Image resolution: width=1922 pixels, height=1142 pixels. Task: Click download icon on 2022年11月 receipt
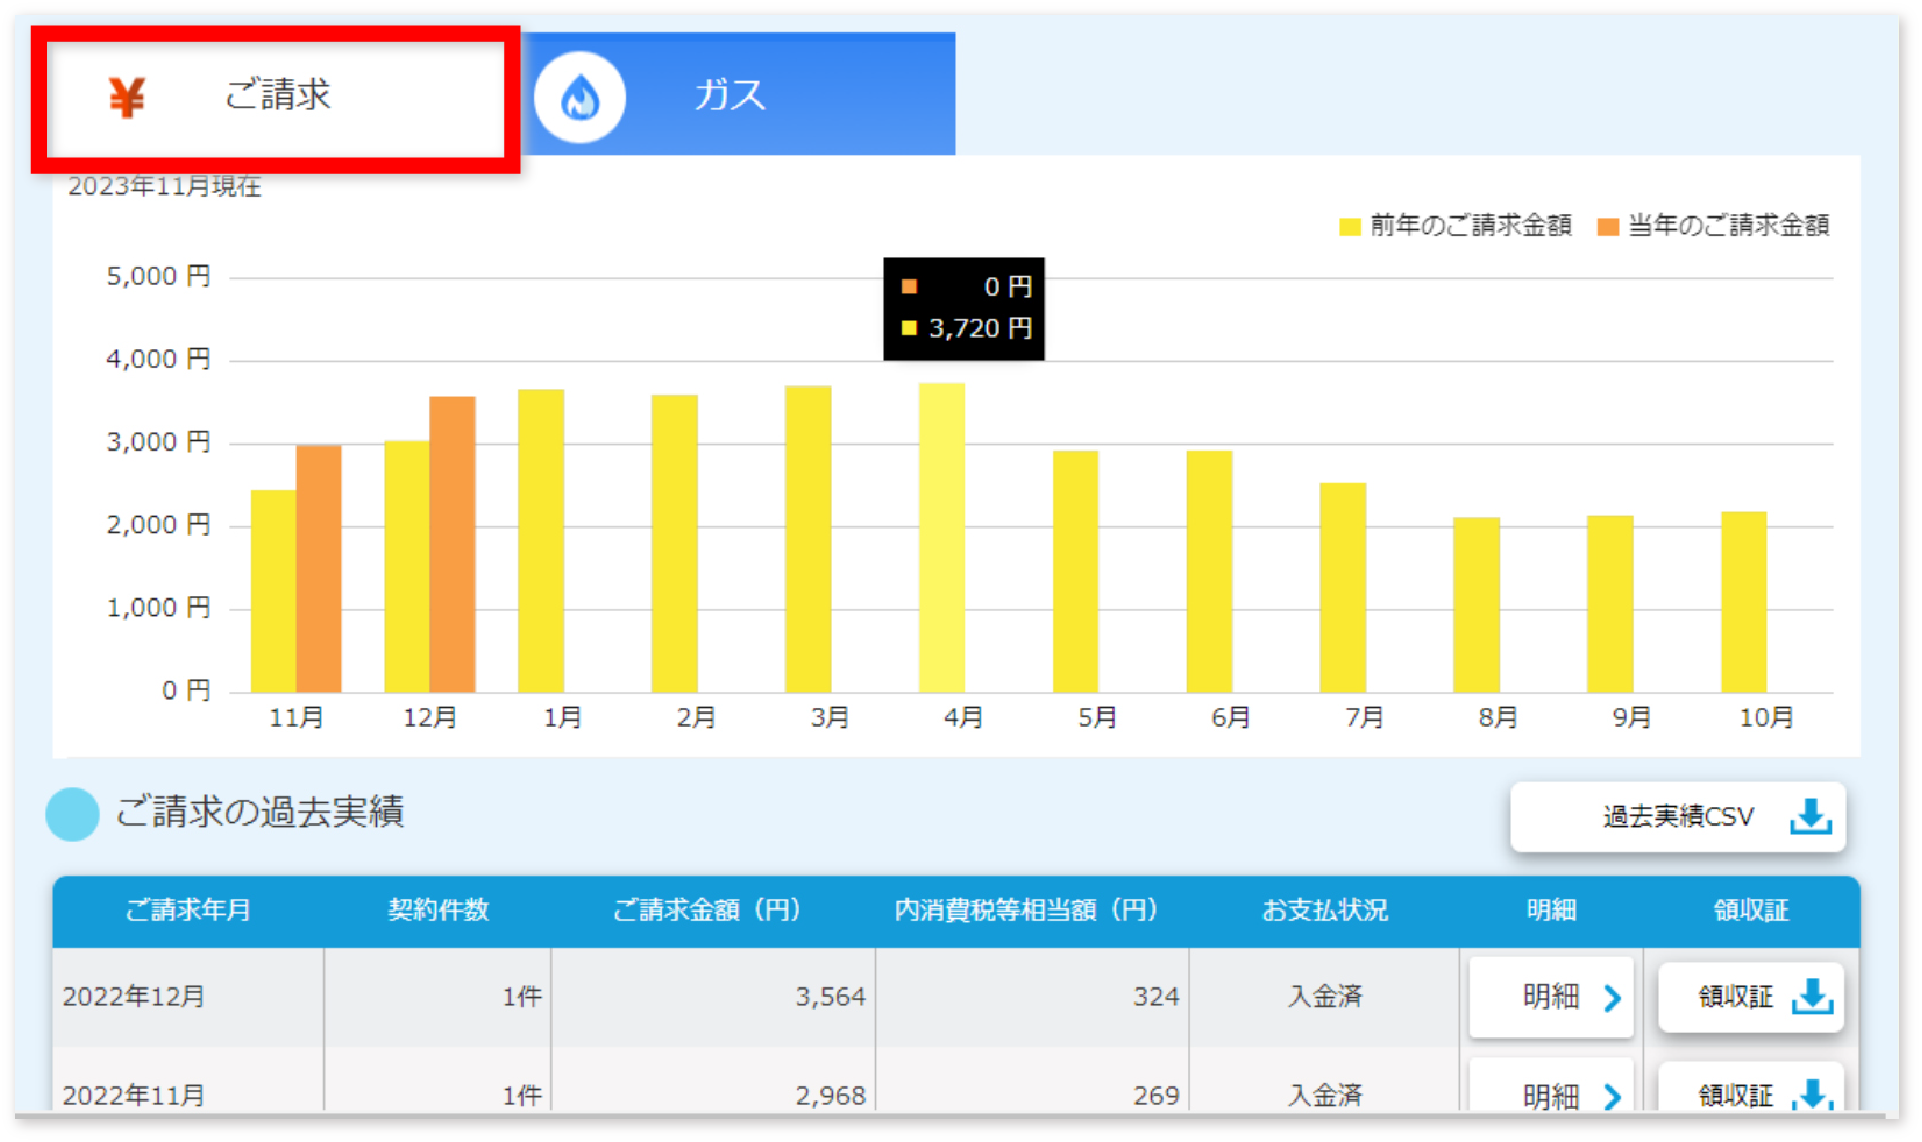[1812, 1095]
